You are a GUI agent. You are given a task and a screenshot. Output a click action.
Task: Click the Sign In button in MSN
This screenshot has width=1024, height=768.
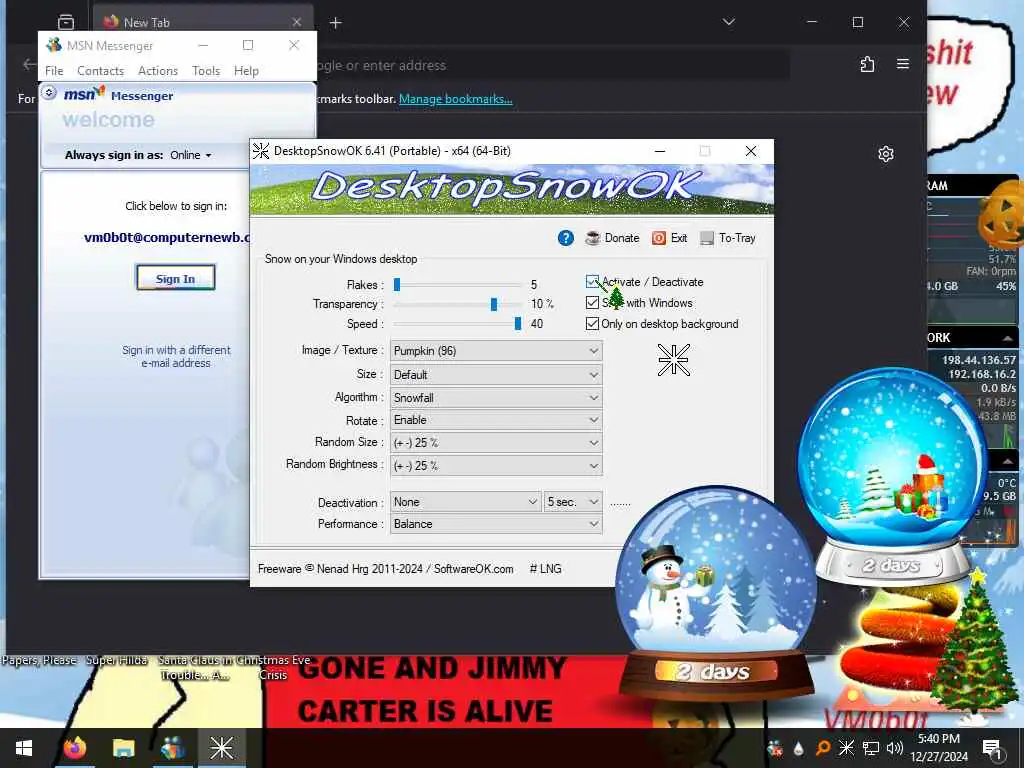pyautogui.click(x=175, y=278)
